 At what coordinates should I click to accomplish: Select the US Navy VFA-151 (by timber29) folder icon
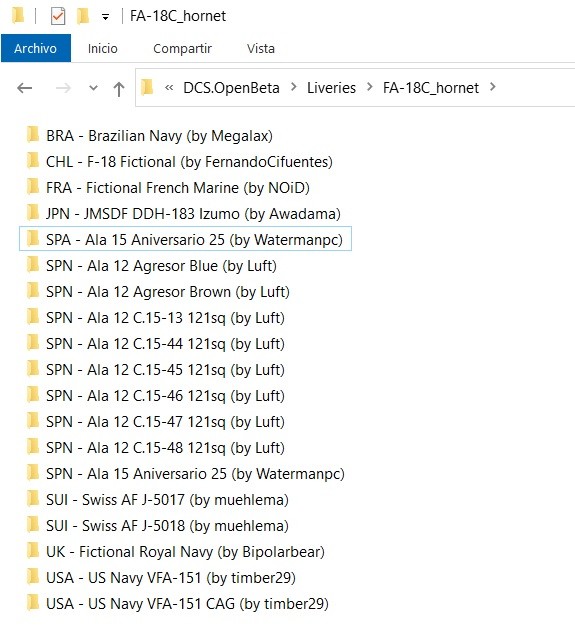click(x=33, y=576)
